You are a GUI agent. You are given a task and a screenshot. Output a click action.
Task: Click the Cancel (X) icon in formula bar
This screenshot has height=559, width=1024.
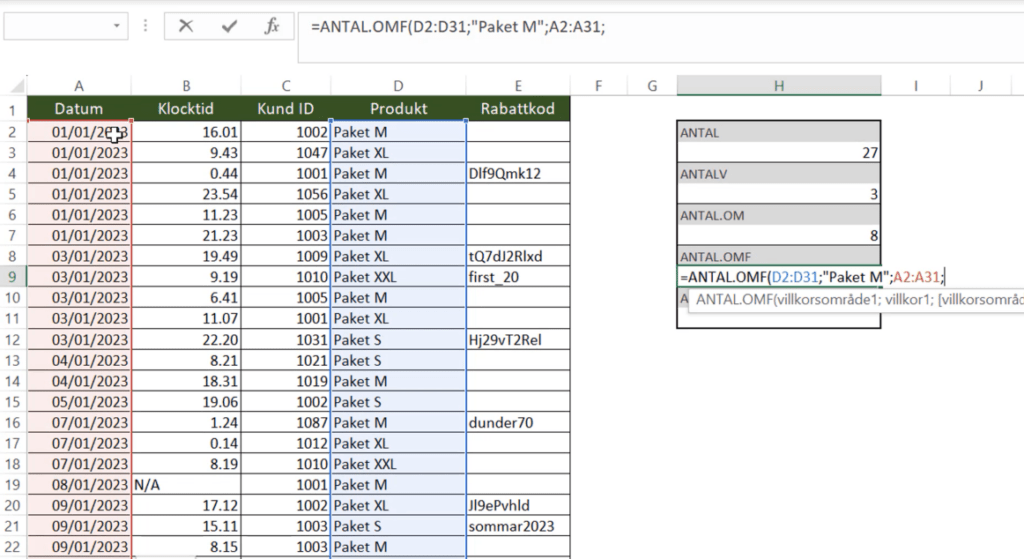pos(186,26)
